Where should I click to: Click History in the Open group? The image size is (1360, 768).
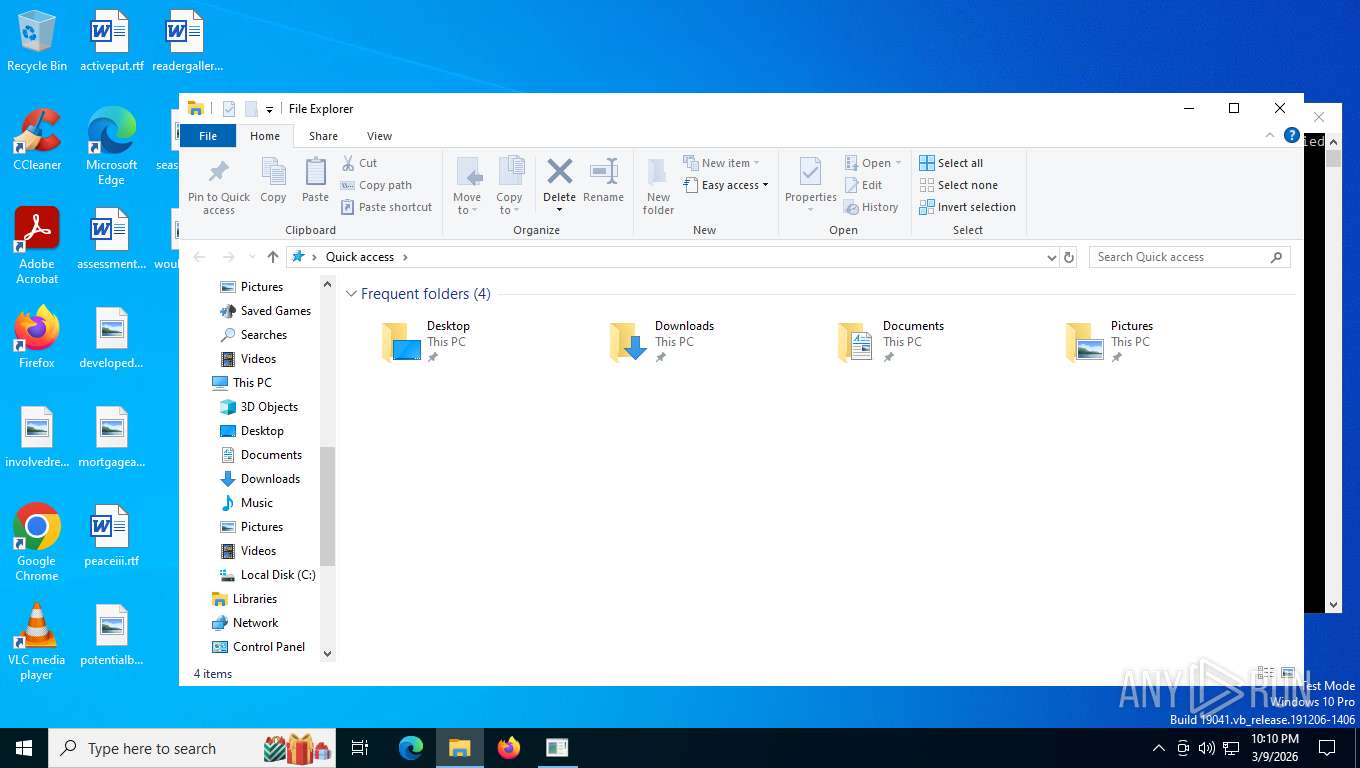871,207
